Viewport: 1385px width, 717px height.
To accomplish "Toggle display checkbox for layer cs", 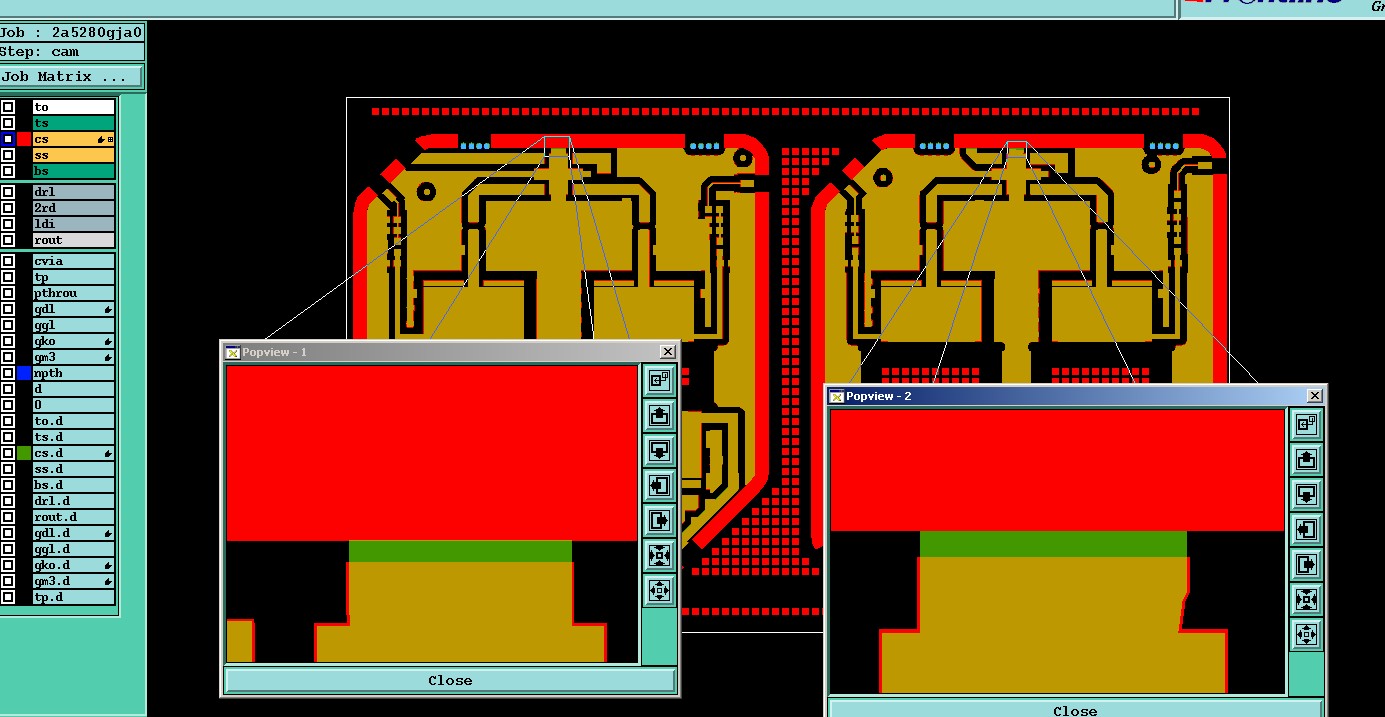I will [x=8, y=139].
